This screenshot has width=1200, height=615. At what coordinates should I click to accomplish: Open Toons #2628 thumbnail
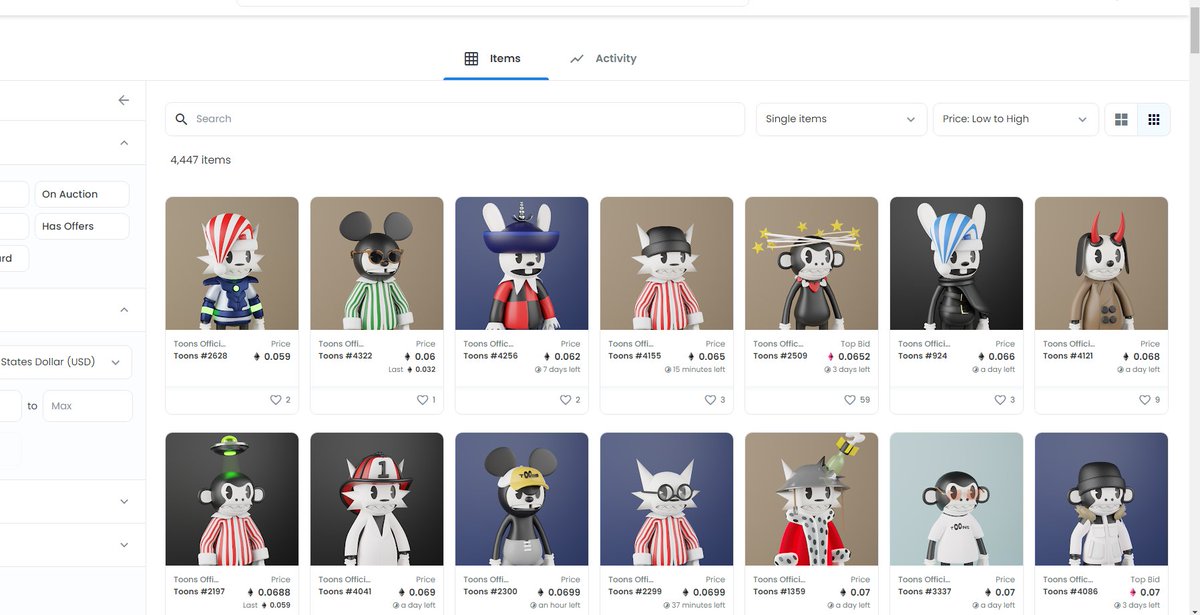coord(232,263)
